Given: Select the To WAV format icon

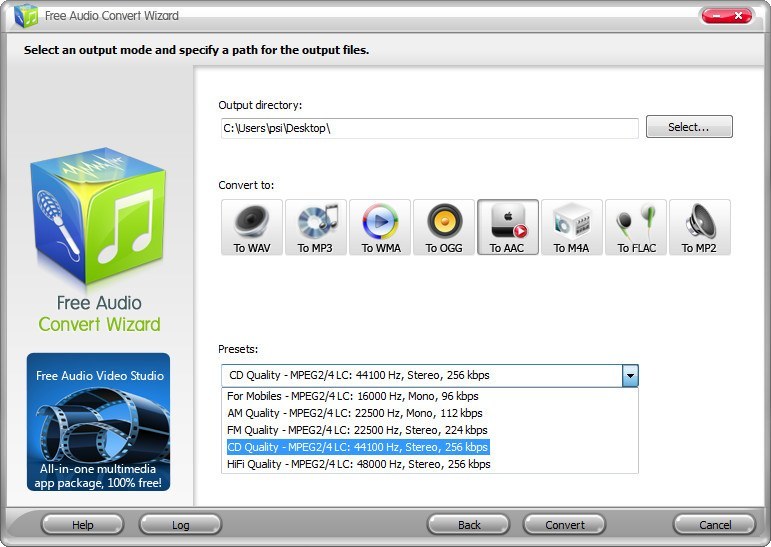Looking at the screenshot, I should (252, 227).
